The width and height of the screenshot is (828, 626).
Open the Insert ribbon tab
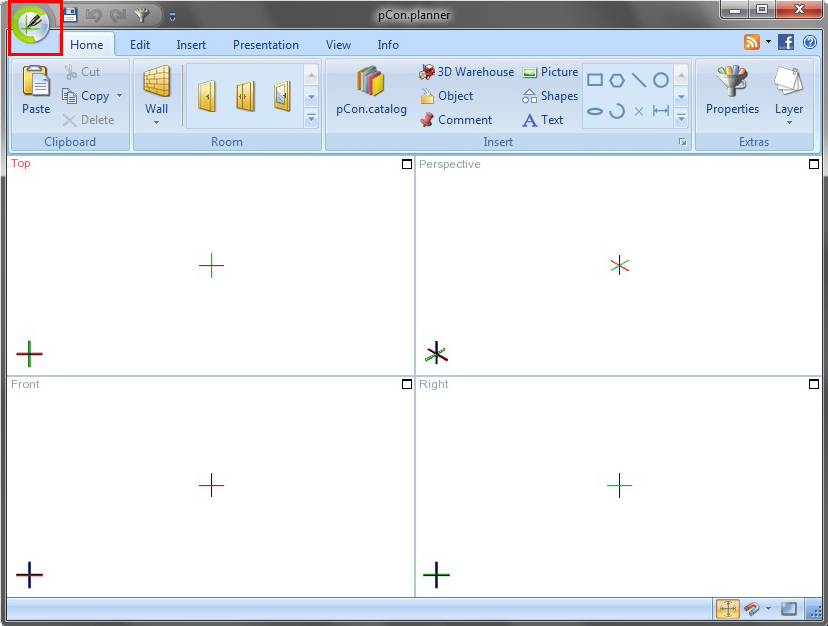coord(191,45)
